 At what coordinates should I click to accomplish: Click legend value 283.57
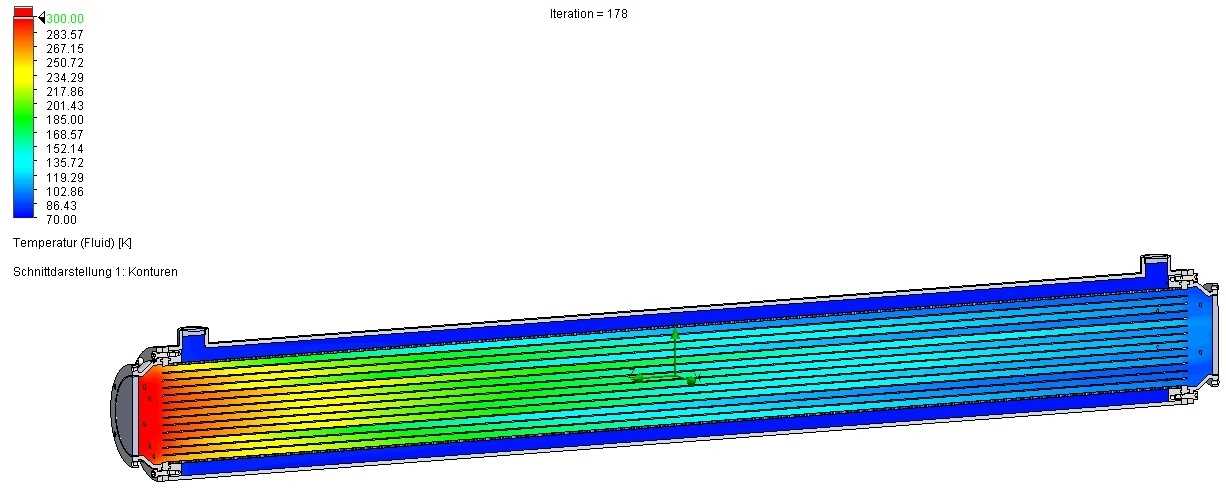coord(65,34)
